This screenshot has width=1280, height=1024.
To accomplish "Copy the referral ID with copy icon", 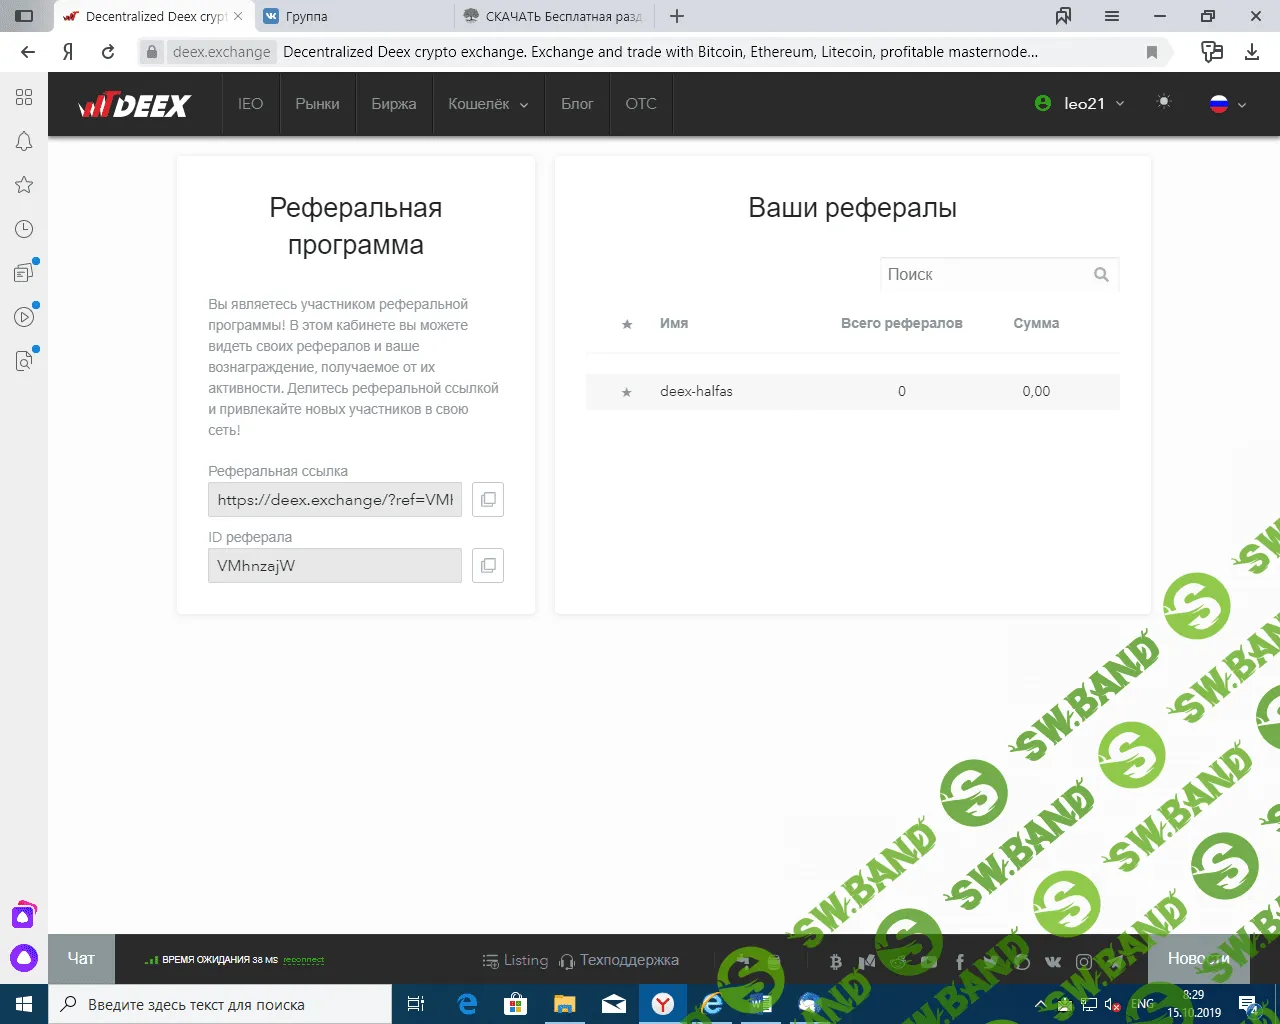I will (488, 566).
